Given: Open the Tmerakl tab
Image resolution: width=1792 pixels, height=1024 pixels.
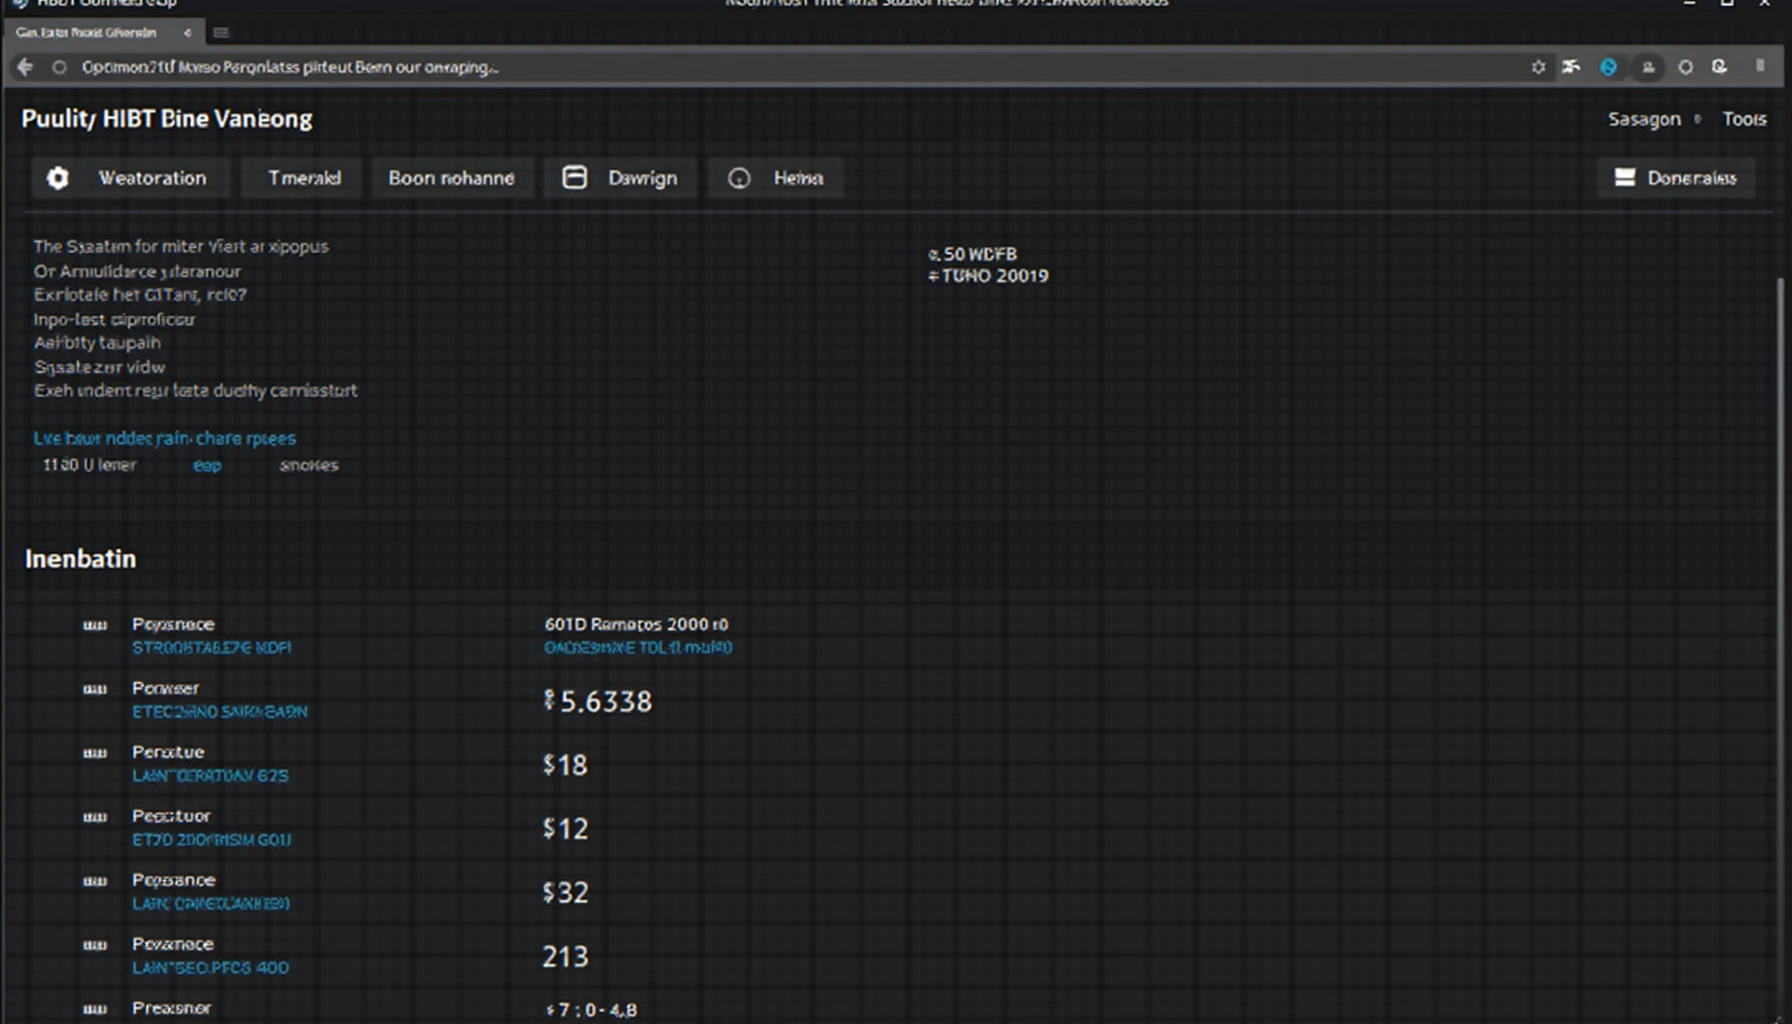Looking at the screenshot, I should [x=304, y=178].
